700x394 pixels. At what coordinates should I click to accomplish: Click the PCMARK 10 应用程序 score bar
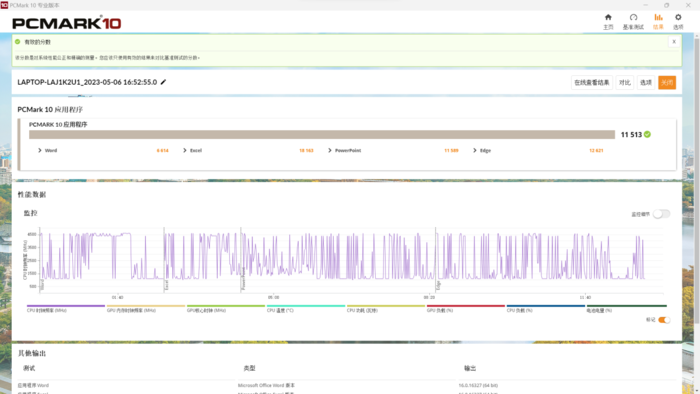click(322, 134)
